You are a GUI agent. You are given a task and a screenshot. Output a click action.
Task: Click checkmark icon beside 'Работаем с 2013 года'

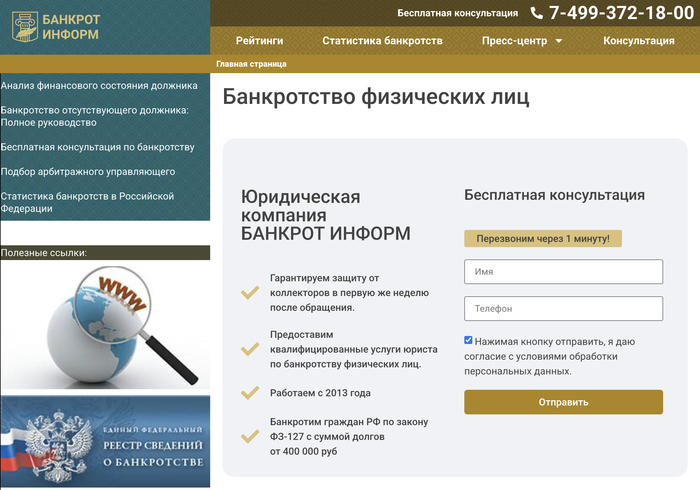[250, 393]
